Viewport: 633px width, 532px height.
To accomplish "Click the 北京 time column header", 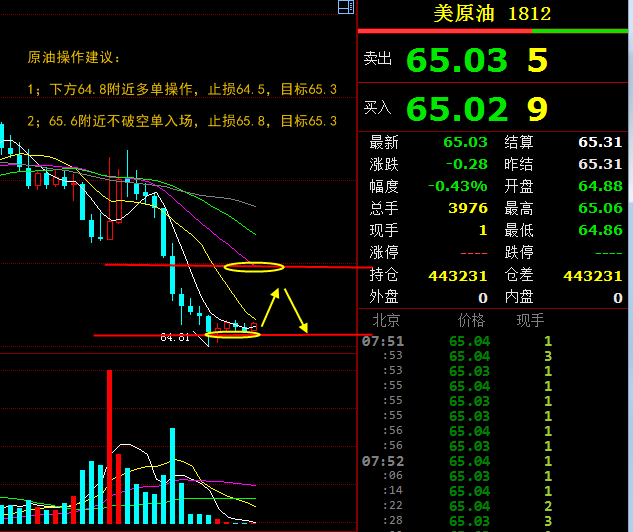I will click(x=386, y=321).
